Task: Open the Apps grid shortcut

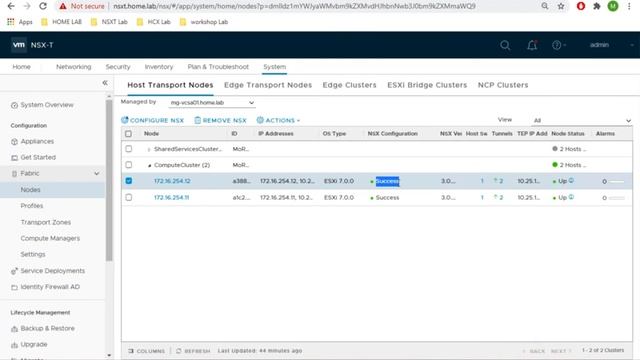Action: (20, 22)
